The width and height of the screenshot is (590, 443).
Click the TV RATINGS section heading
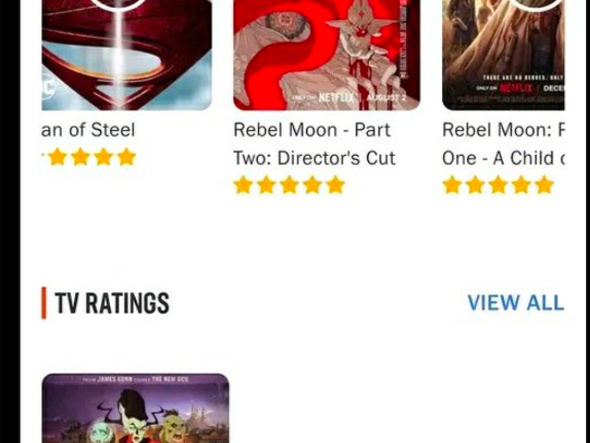[112, 303]
